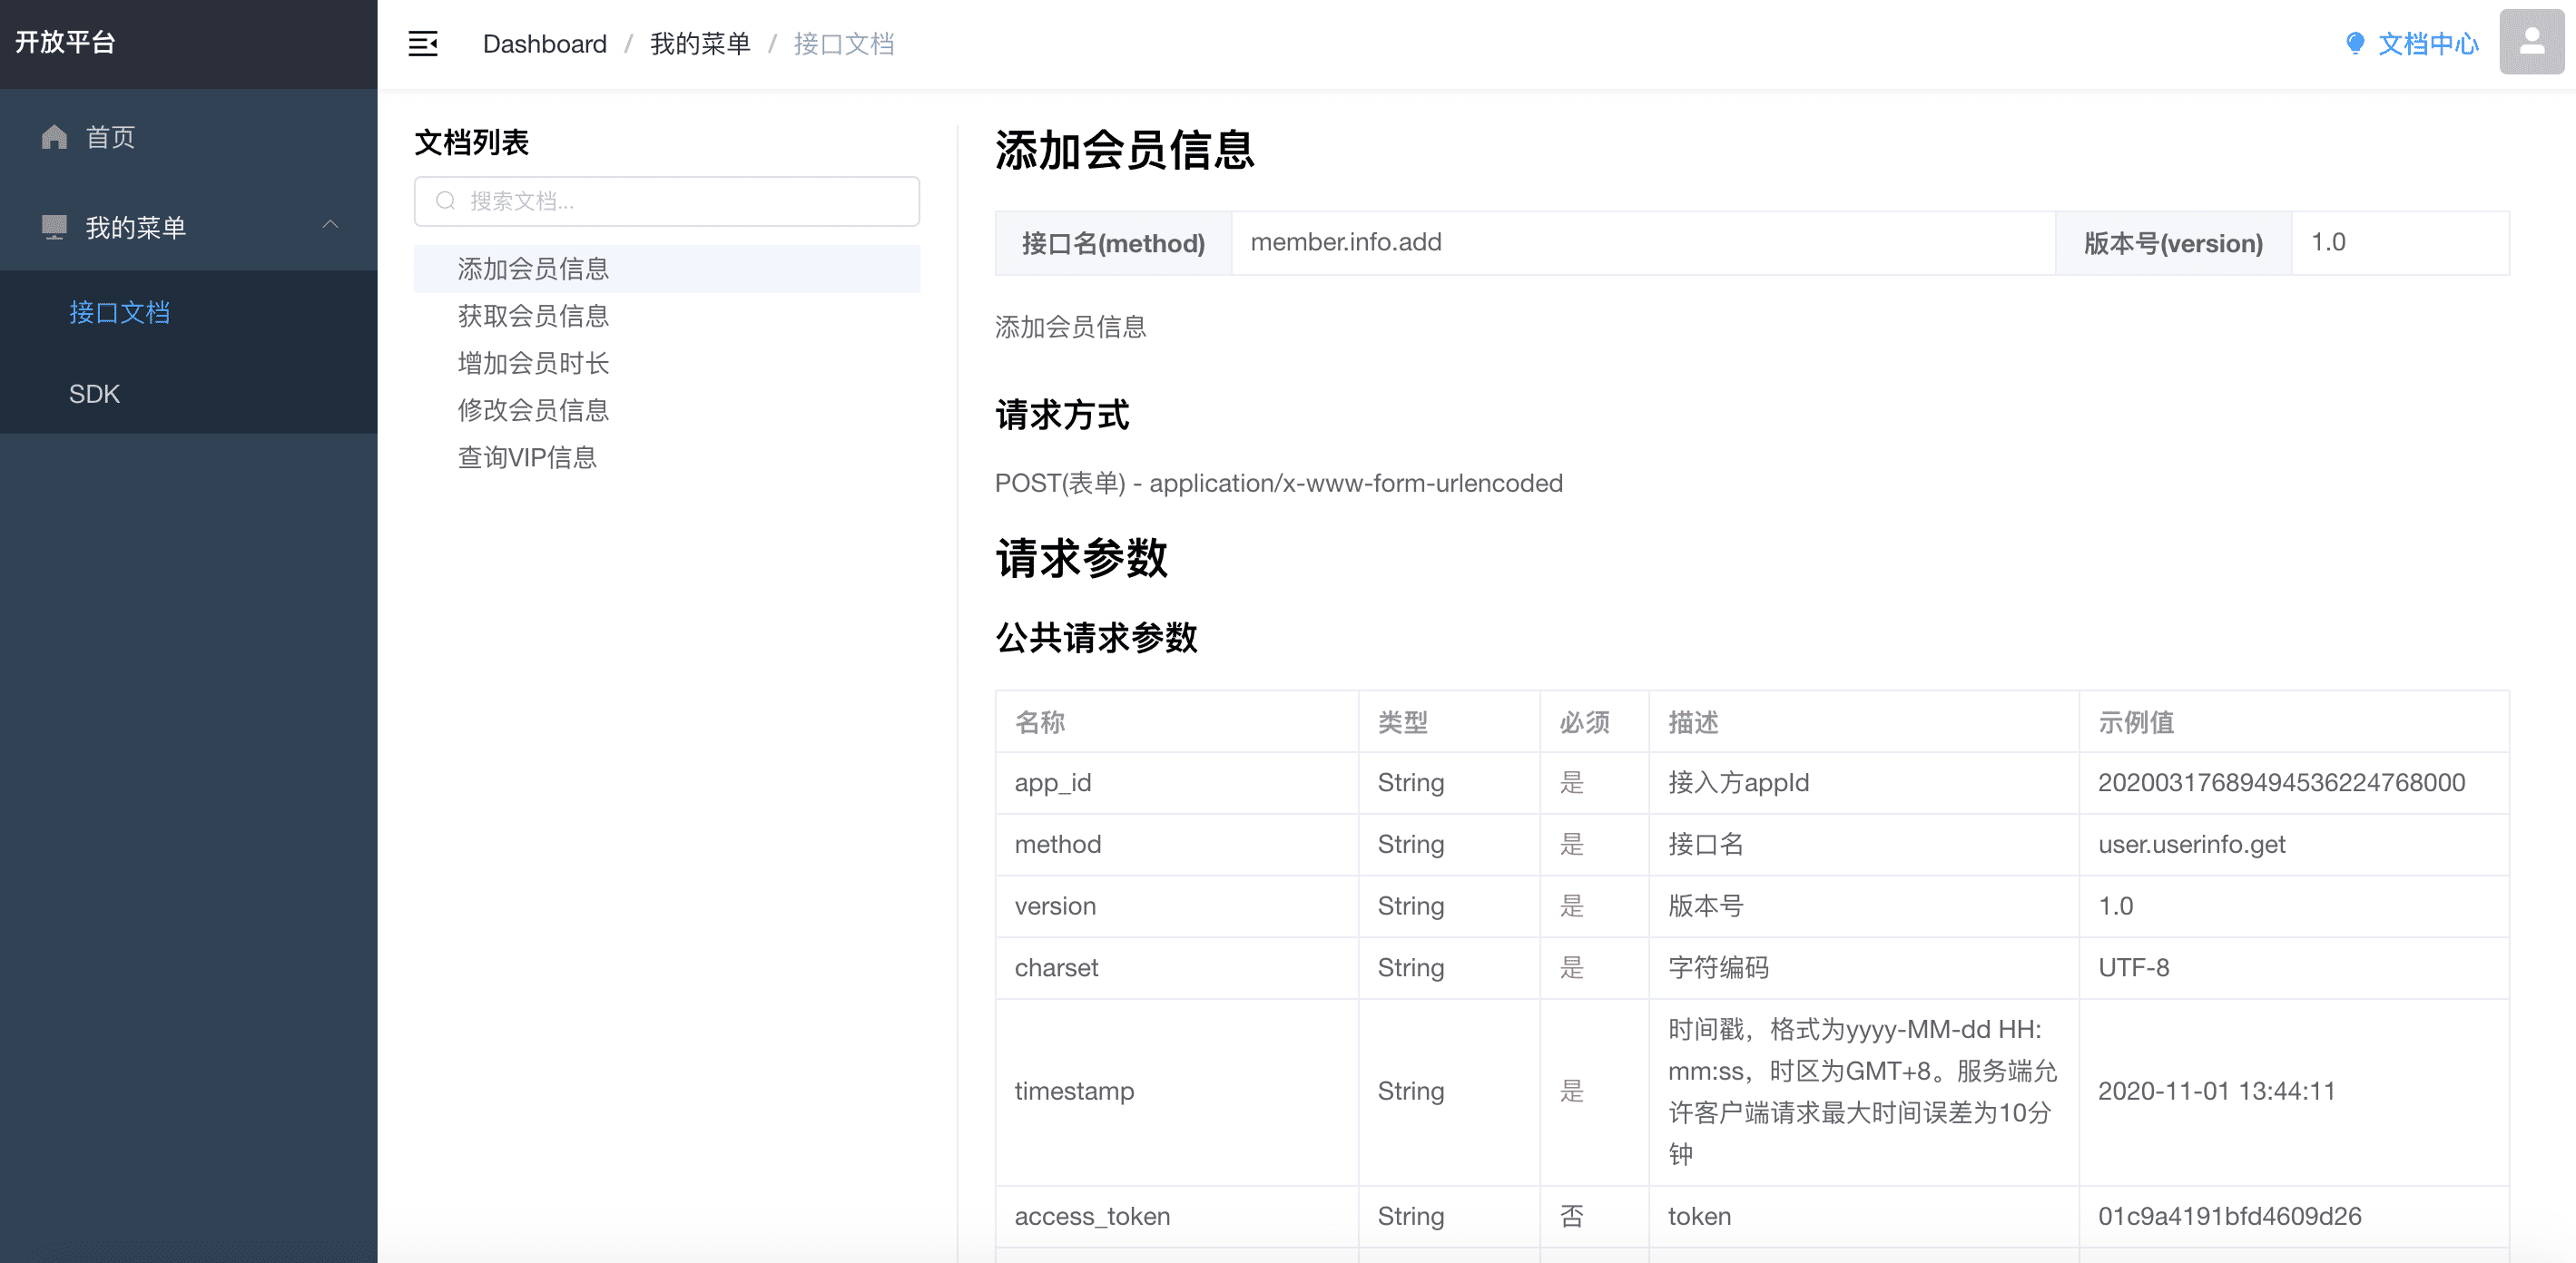Open the 文档中心 link in the header

2427,43
